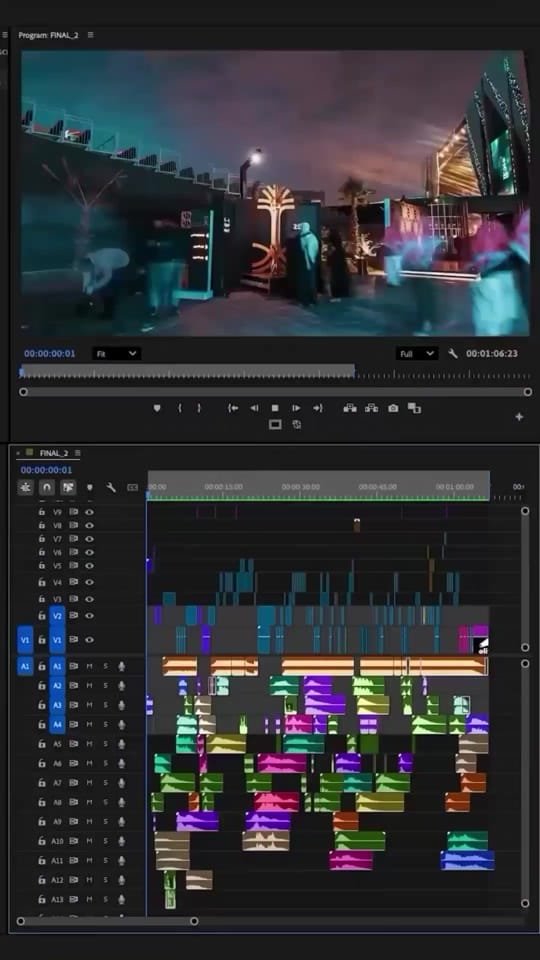Click the Lift button
Viewport: 540px width, 960px height.
point(350,408)
